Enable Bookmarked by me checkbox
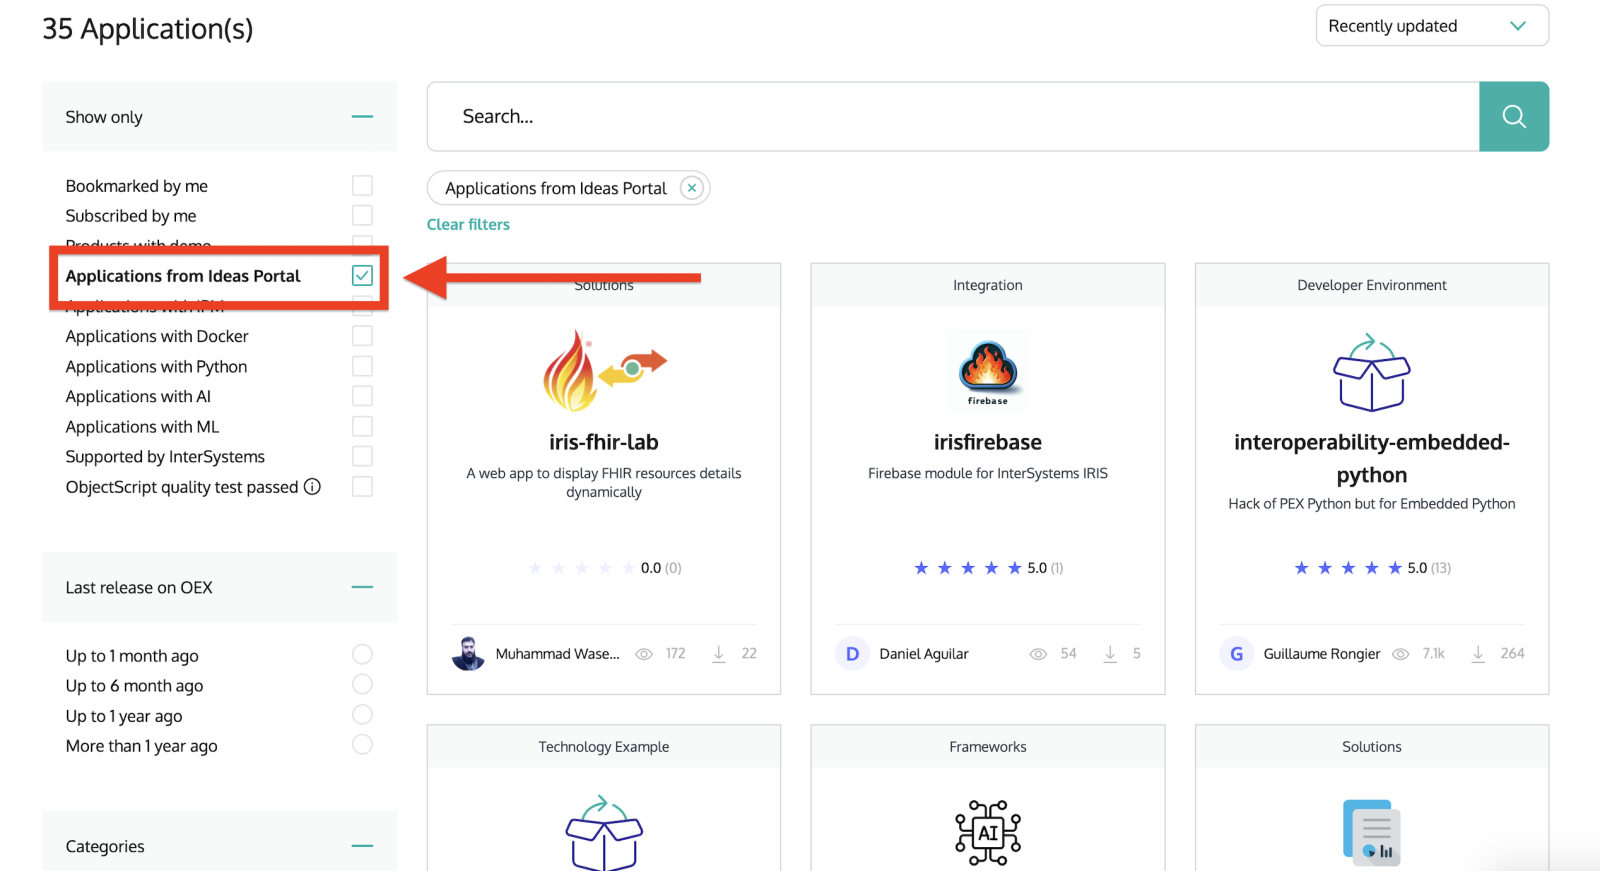The image size is (1600, 871). pyautogui.click(x=362, y=186)
